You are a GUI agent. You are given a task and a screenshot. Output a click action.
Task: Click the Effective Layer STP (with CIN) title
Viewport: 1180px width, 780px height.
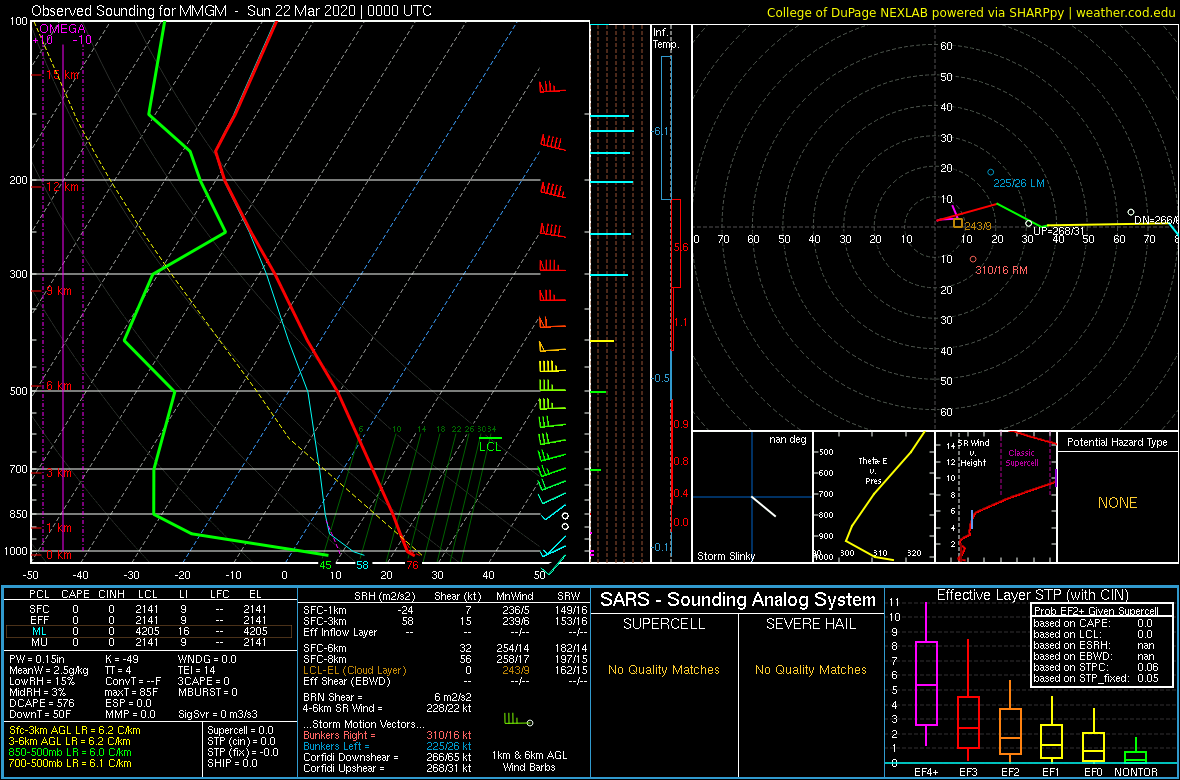click(1032, 596)
